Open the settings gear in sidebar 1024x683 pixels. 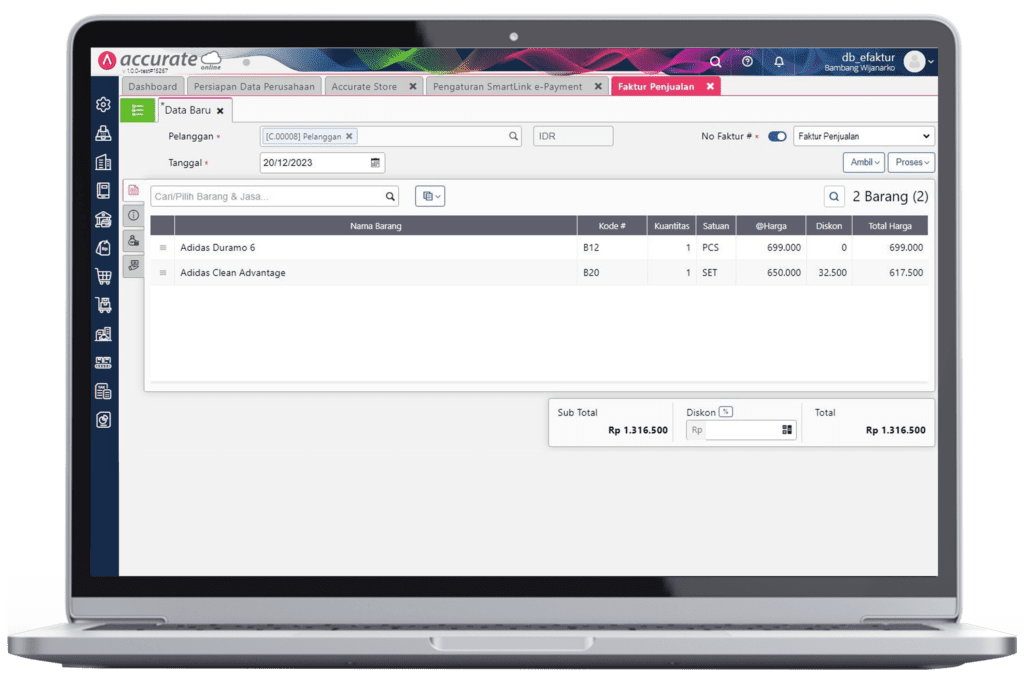click(103, 104)
